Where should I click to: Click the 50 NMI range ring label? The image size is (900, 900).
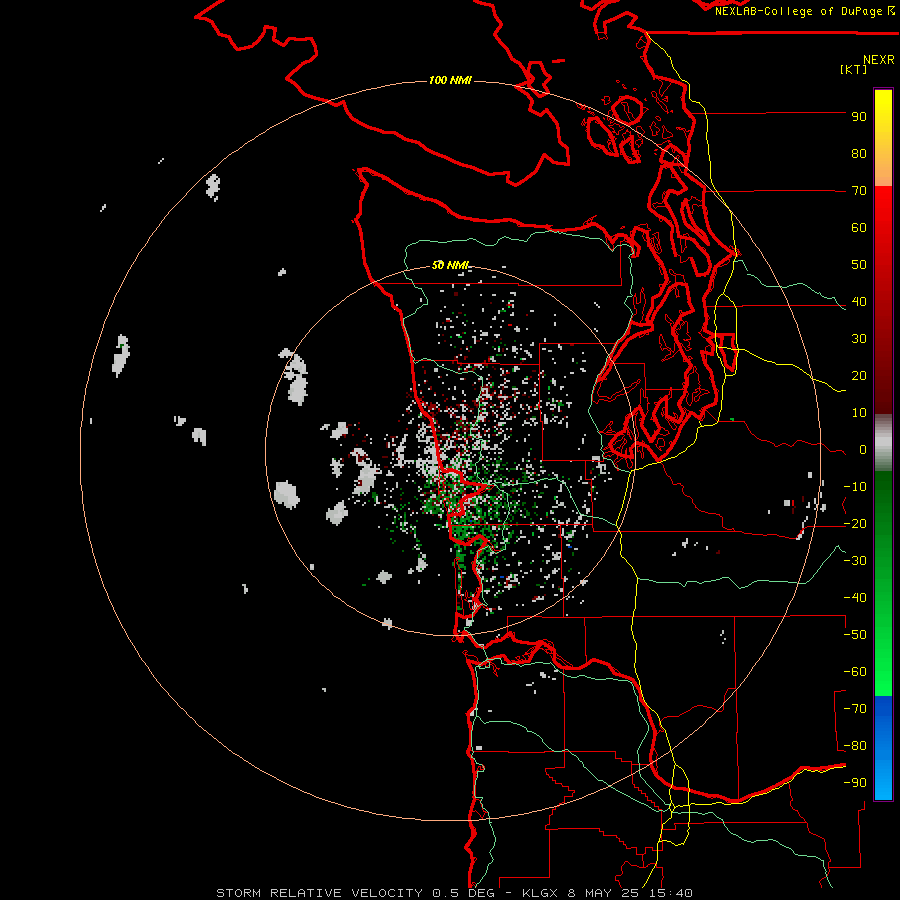(x=450, y=265)
